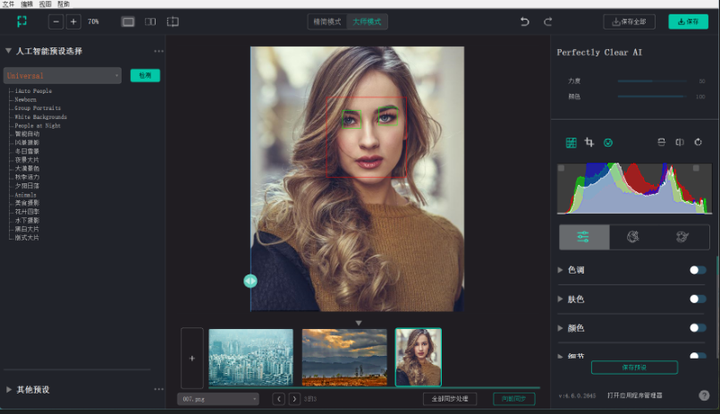Click the green 保存 button

(x=688, y=21)
